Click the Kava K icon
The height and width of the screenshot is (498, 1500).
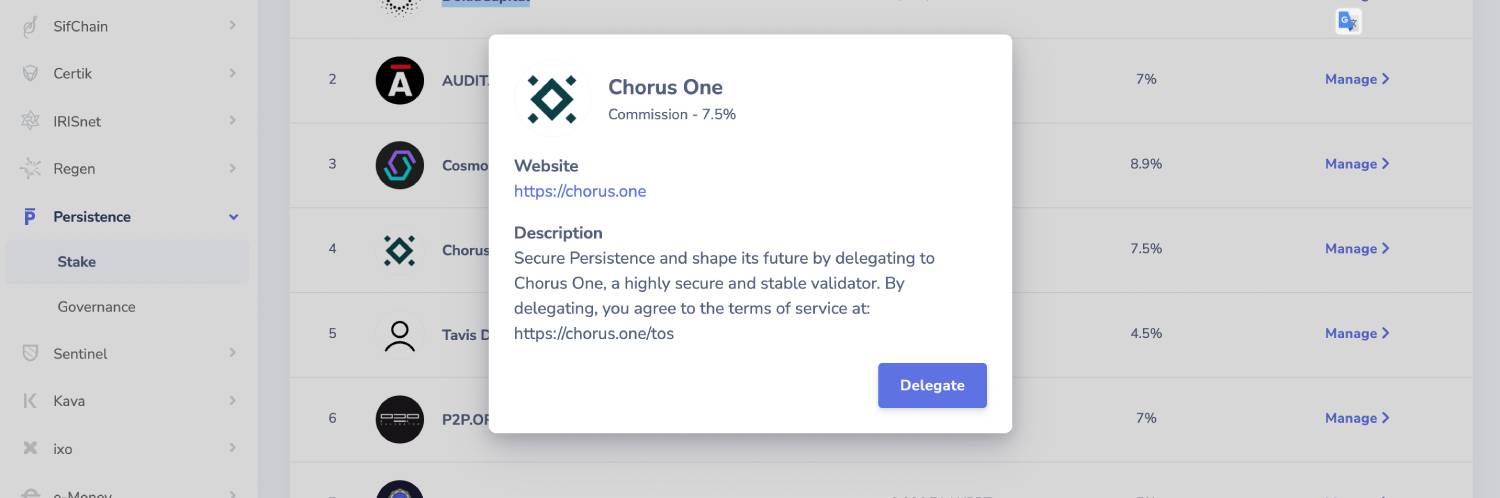[x=30, y=401]
